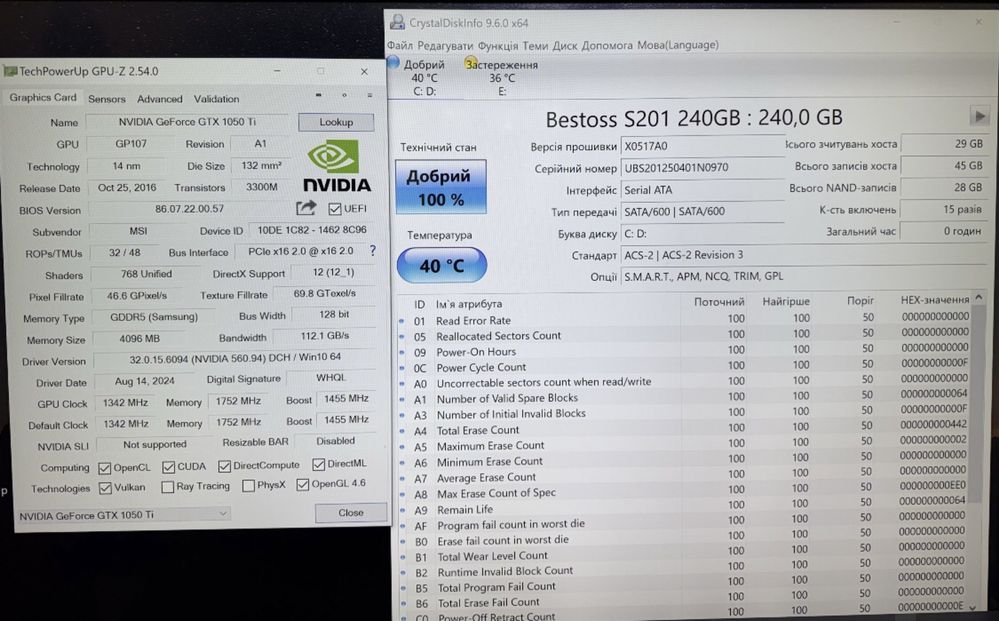Screen dimensions: 999x621
Task: Enable the PhysX checkbox
Action: (x=248, y=486)
